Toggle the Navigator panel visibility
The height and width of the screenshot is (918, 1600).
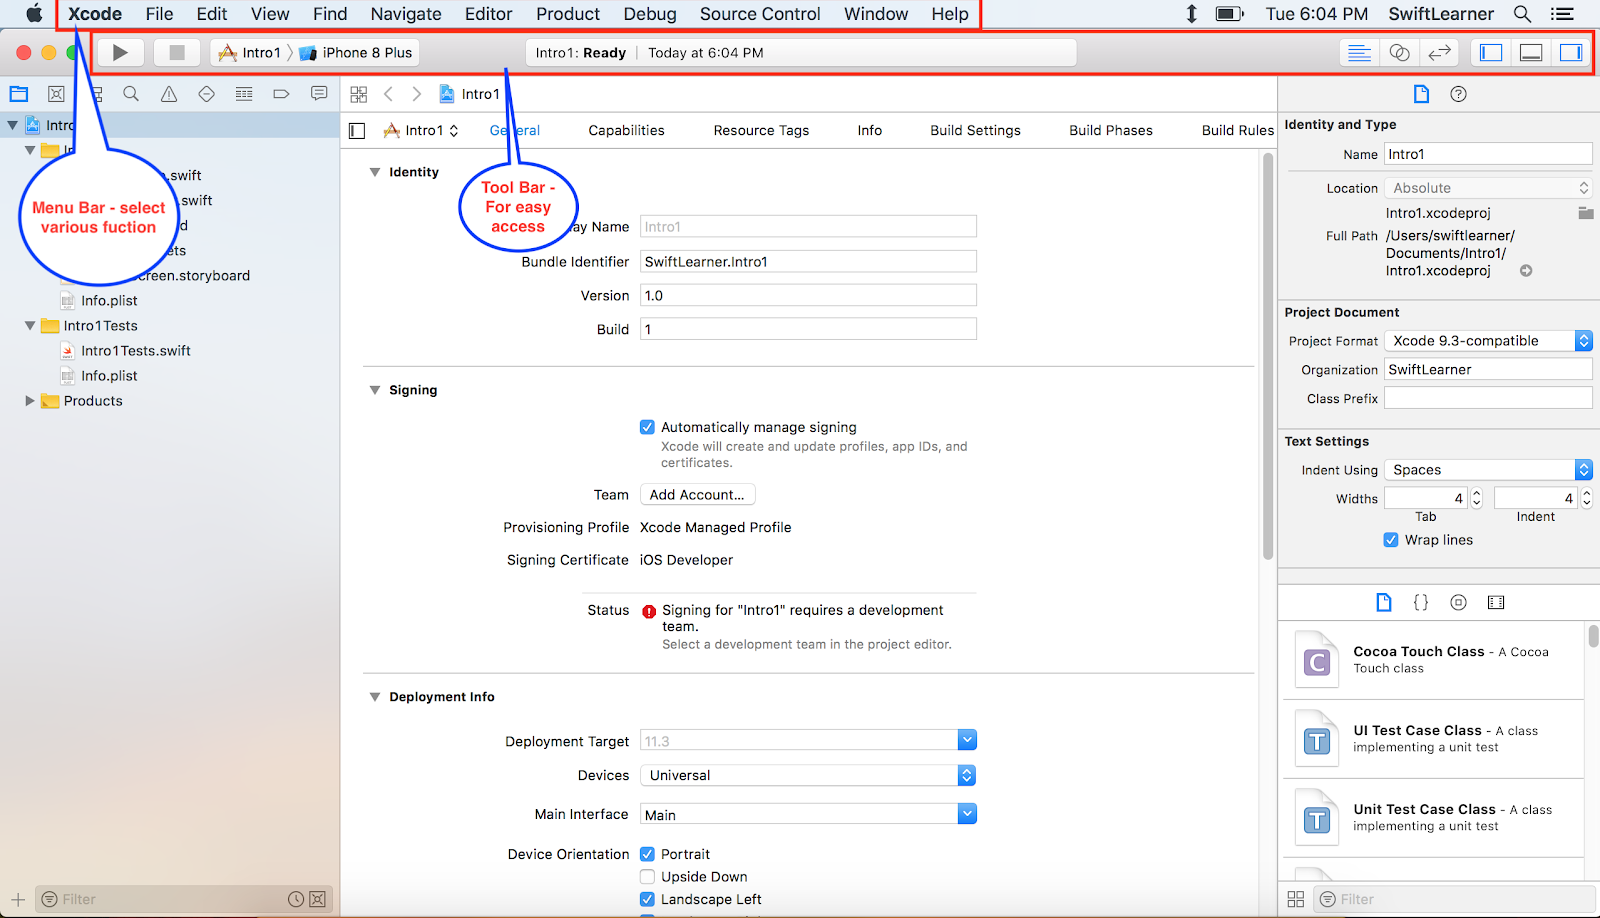pyautogui.click(x=1491, y=53)
